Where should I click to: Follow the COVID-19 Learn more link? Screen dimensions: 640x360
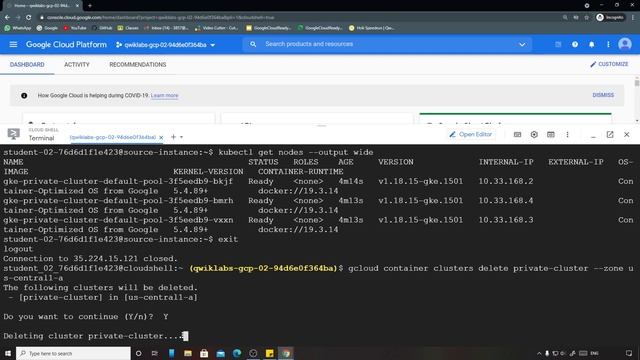pos(164,96)
